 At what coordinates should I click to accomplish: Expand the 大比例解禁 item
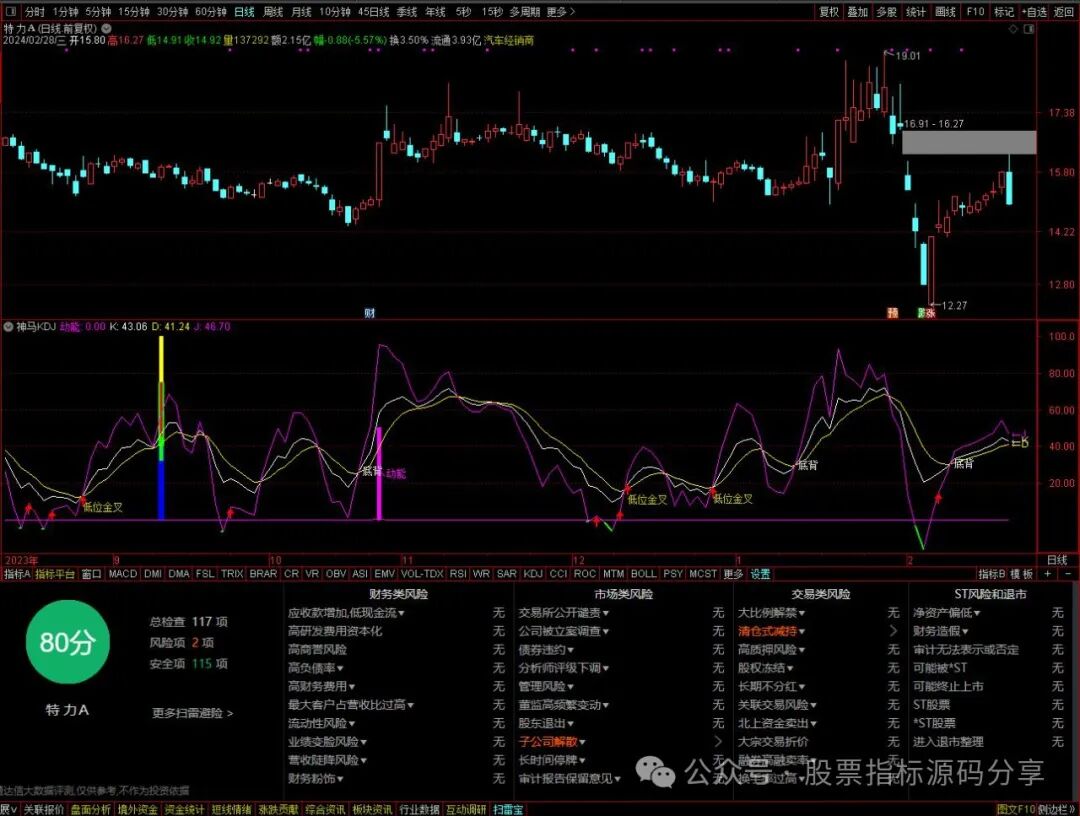tap(771, 612)
